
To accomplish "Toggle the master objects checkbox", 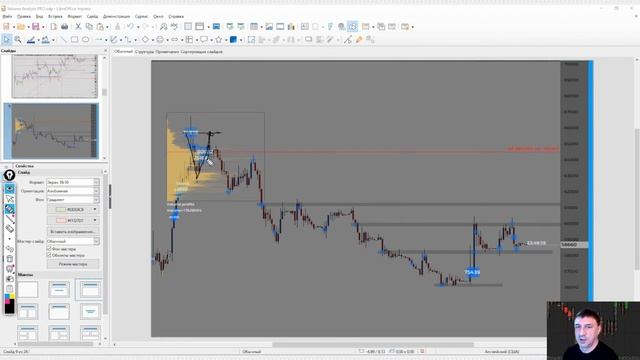I will click(49, 255).
